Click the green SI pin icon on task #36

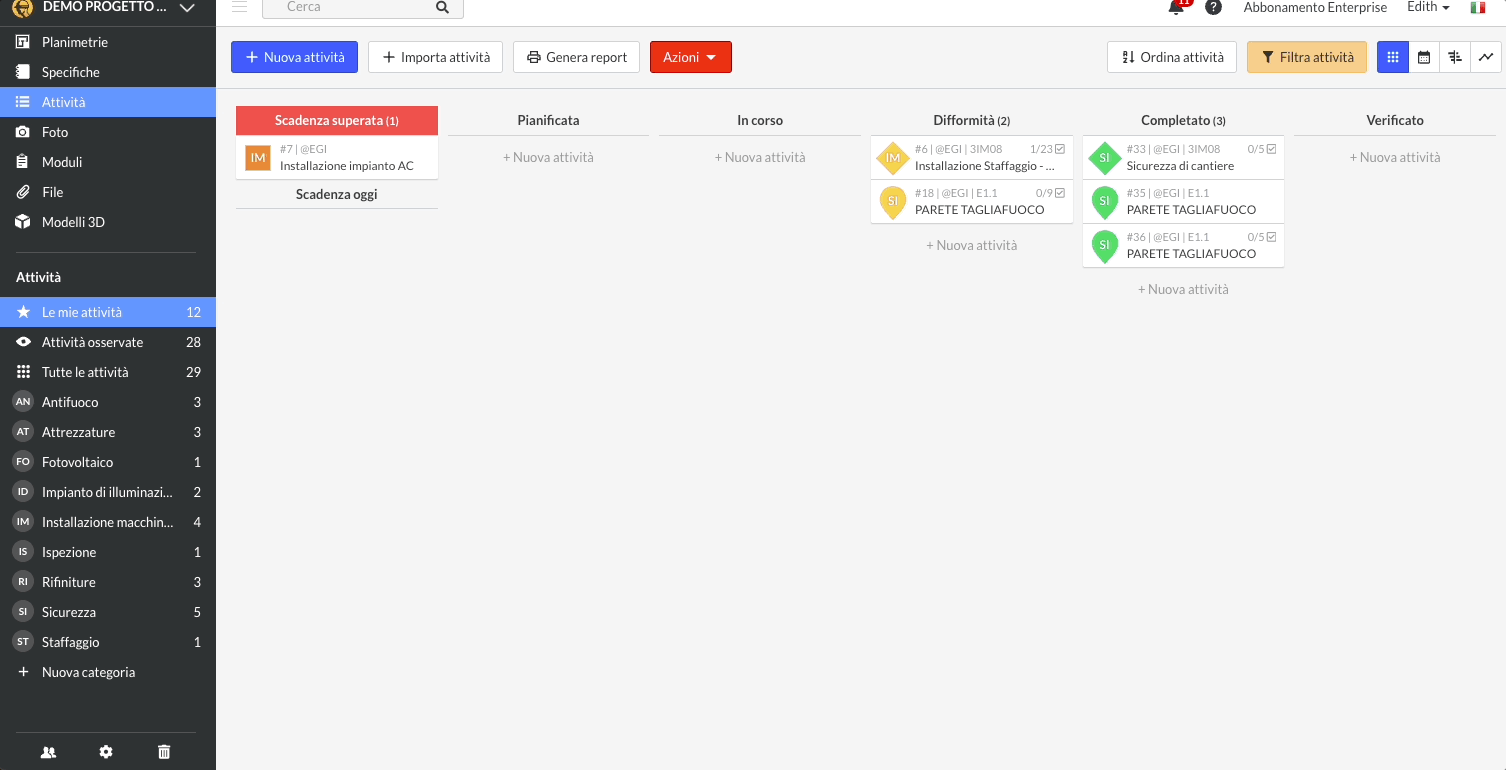click(1104, 246)
